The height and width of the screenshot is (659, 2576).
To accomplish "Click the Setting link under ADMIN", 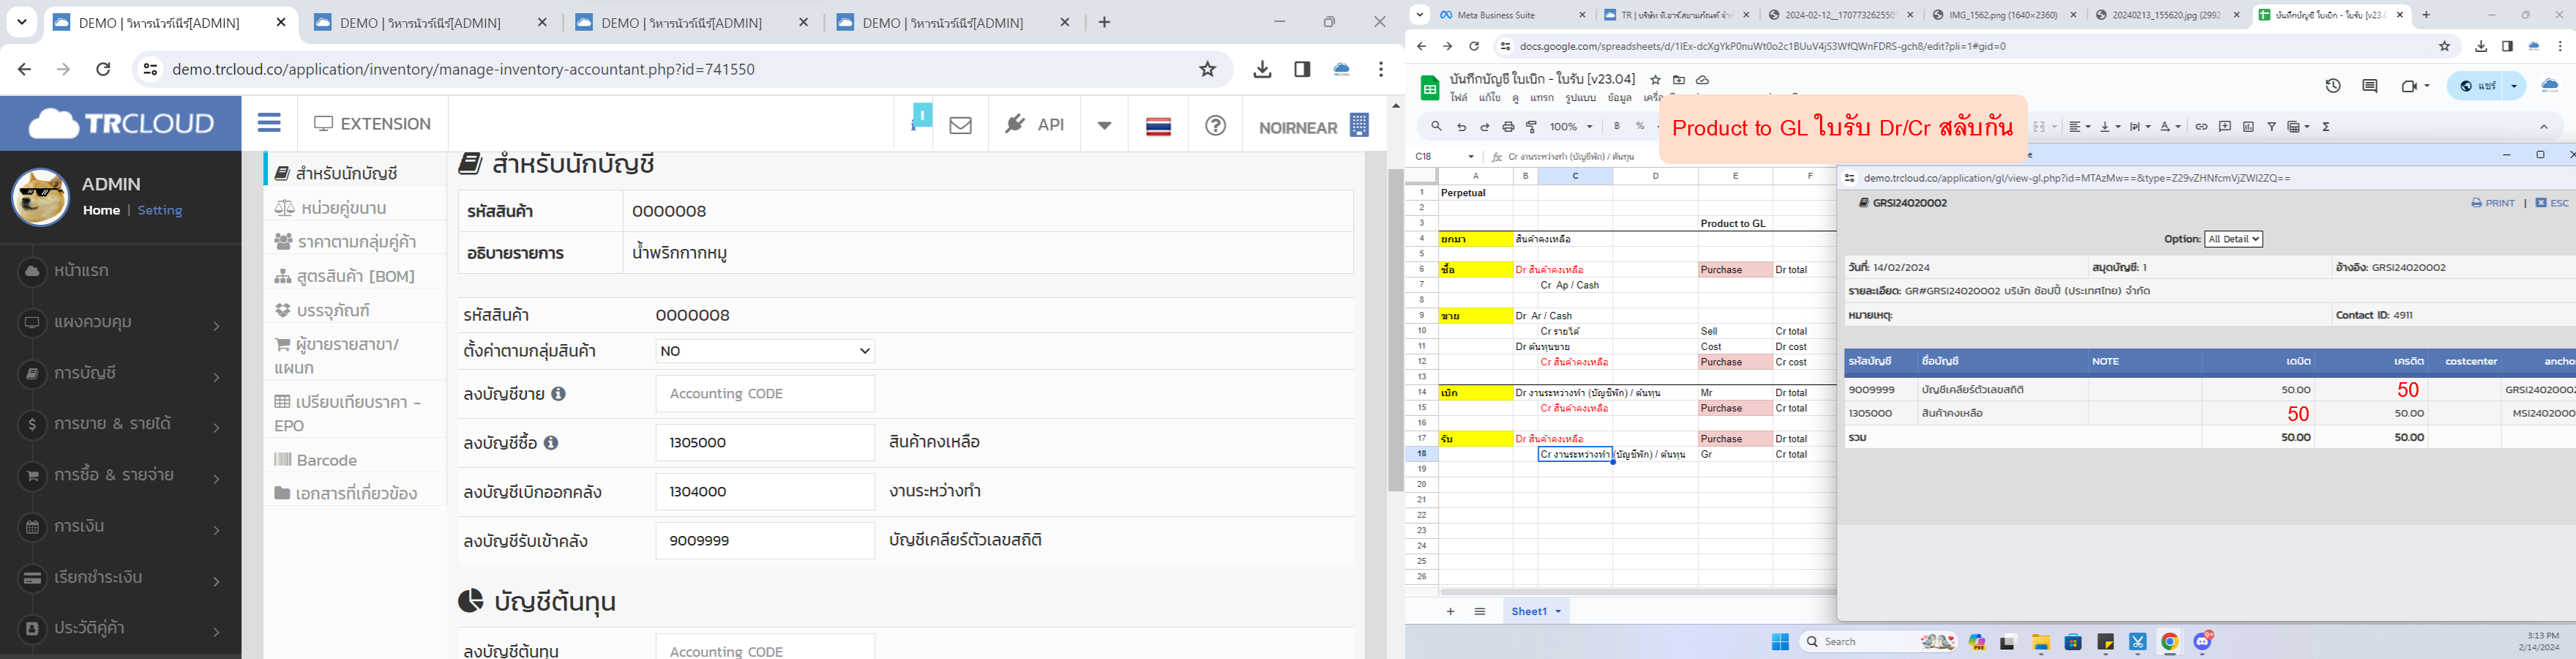I will [160, 210].
